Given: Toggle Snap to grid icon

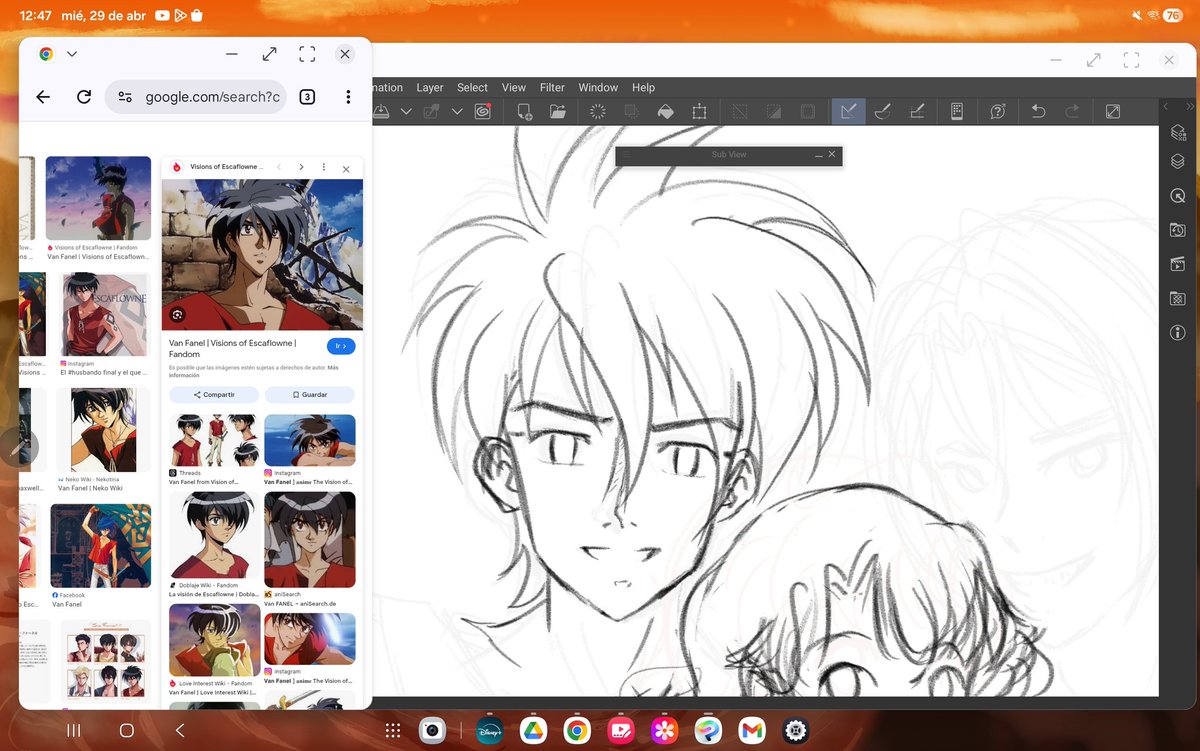Looking at the screenshot, I should [x=915, y=112].
